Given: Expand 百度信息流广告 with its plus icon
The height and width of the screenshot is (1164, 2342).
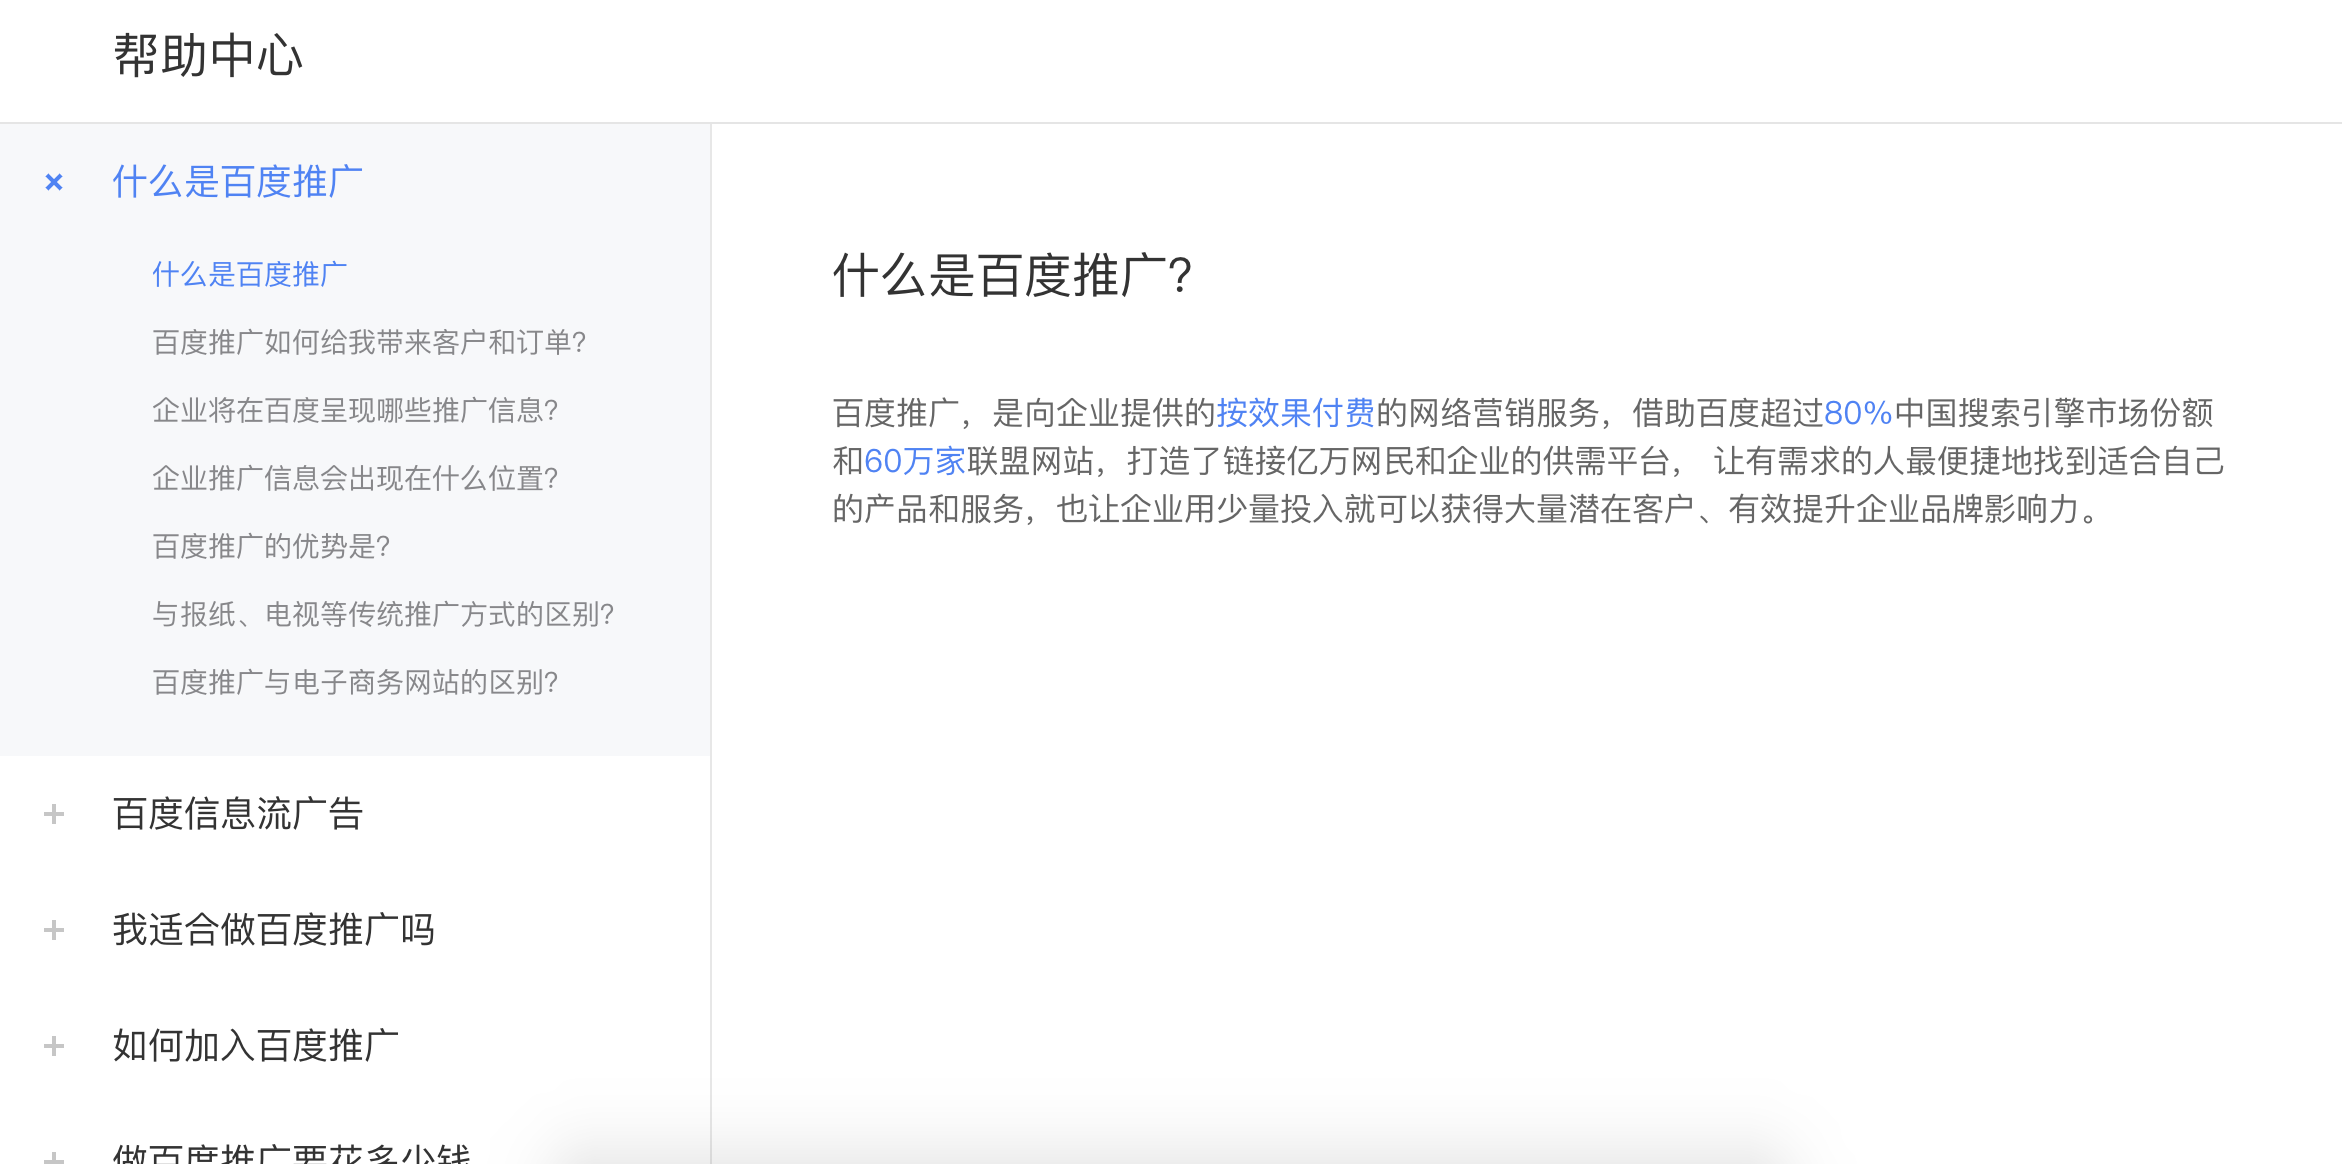Looking at the screenshot, I should (54, 814).
